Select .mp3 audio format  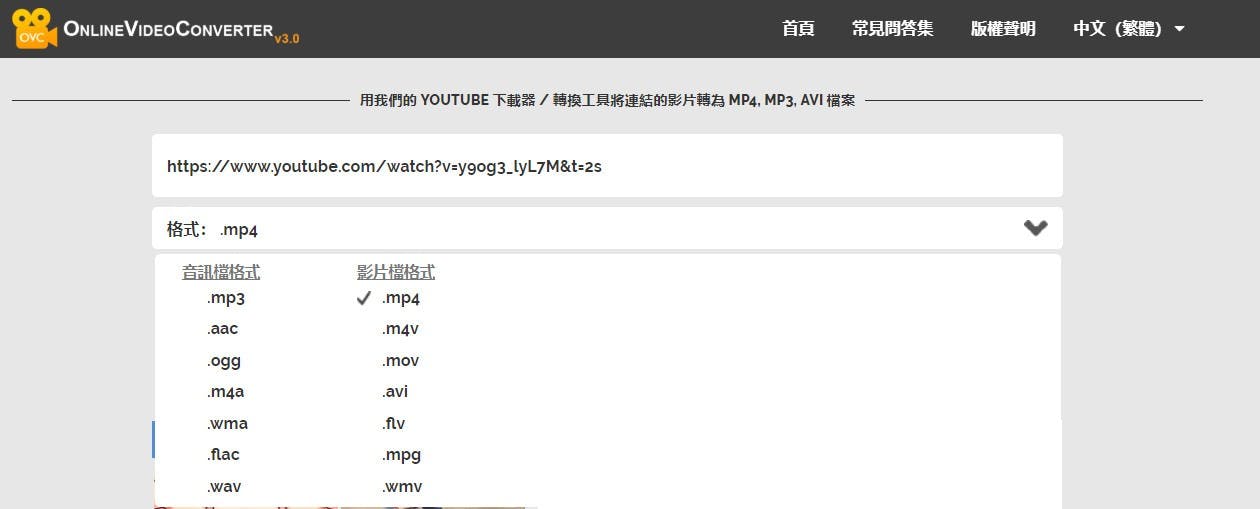(x=226, y=298)
